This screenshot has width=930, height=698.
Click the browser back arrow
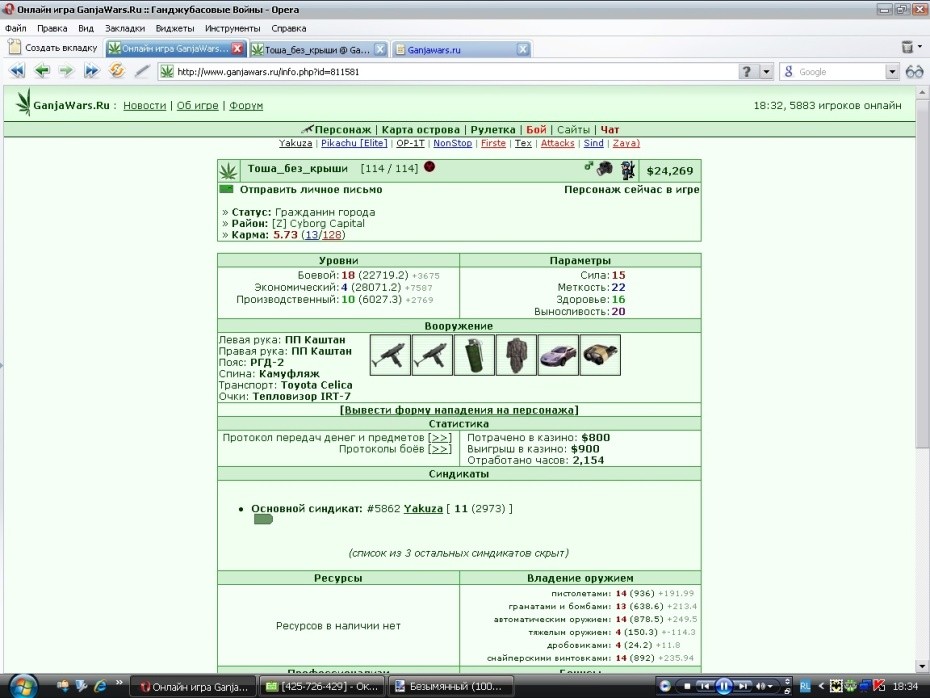pos(42,71)
